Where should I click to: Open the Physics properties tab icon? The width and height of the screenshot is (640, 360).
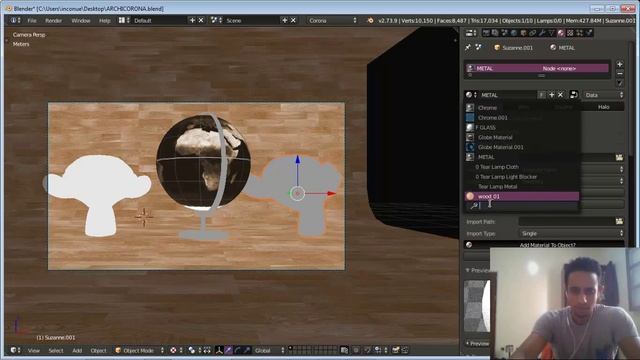[589, 33]
